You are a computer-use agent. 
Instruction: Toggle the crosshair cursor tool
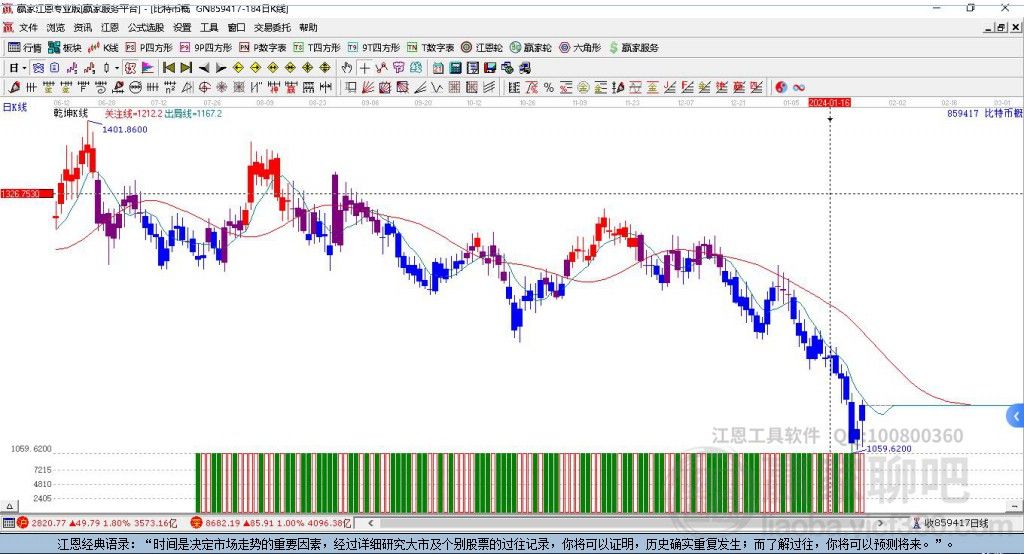(365, 67)
